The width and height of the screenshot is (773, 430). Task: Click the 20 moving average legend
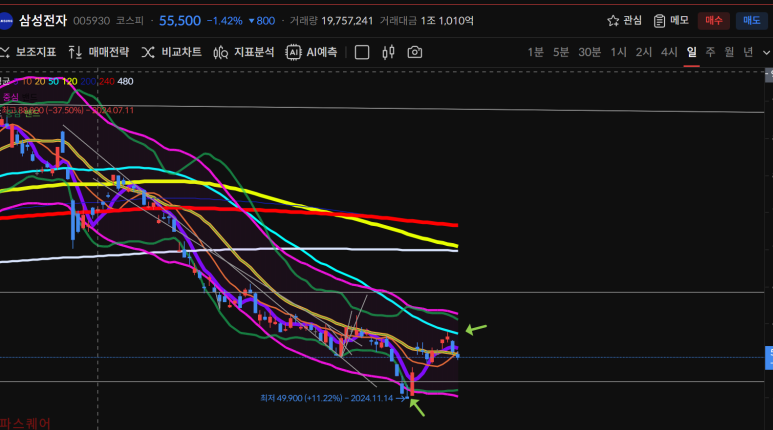tap(40, 81)
